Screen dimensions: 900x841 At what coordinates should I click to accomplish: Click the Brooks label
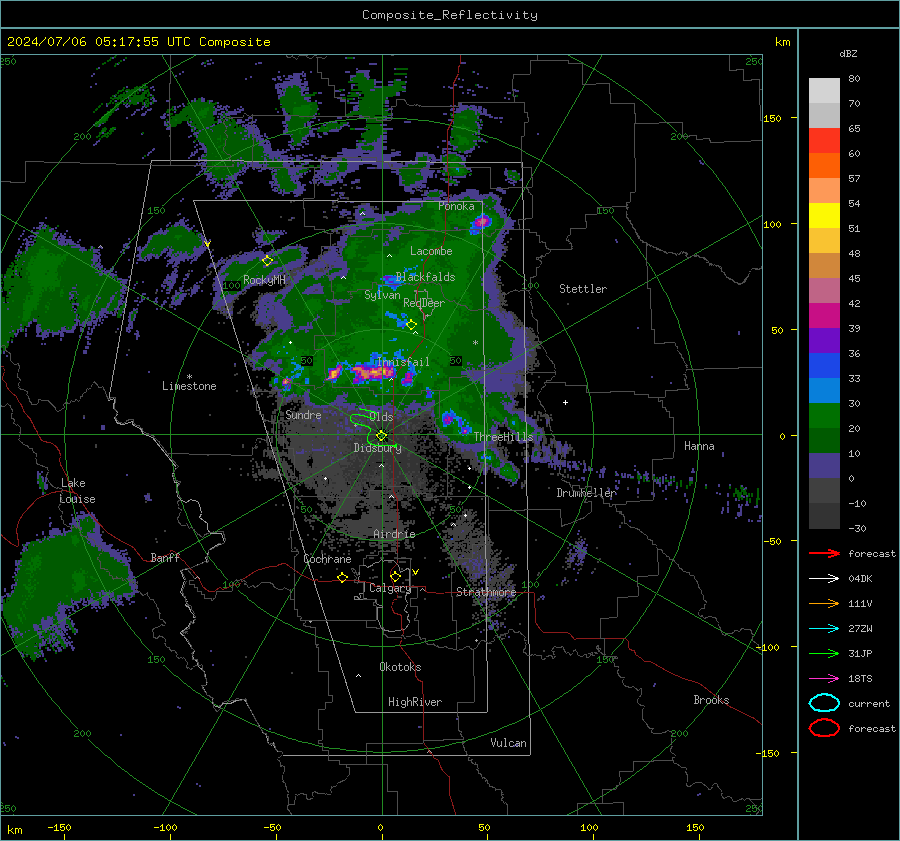[711, 700]
